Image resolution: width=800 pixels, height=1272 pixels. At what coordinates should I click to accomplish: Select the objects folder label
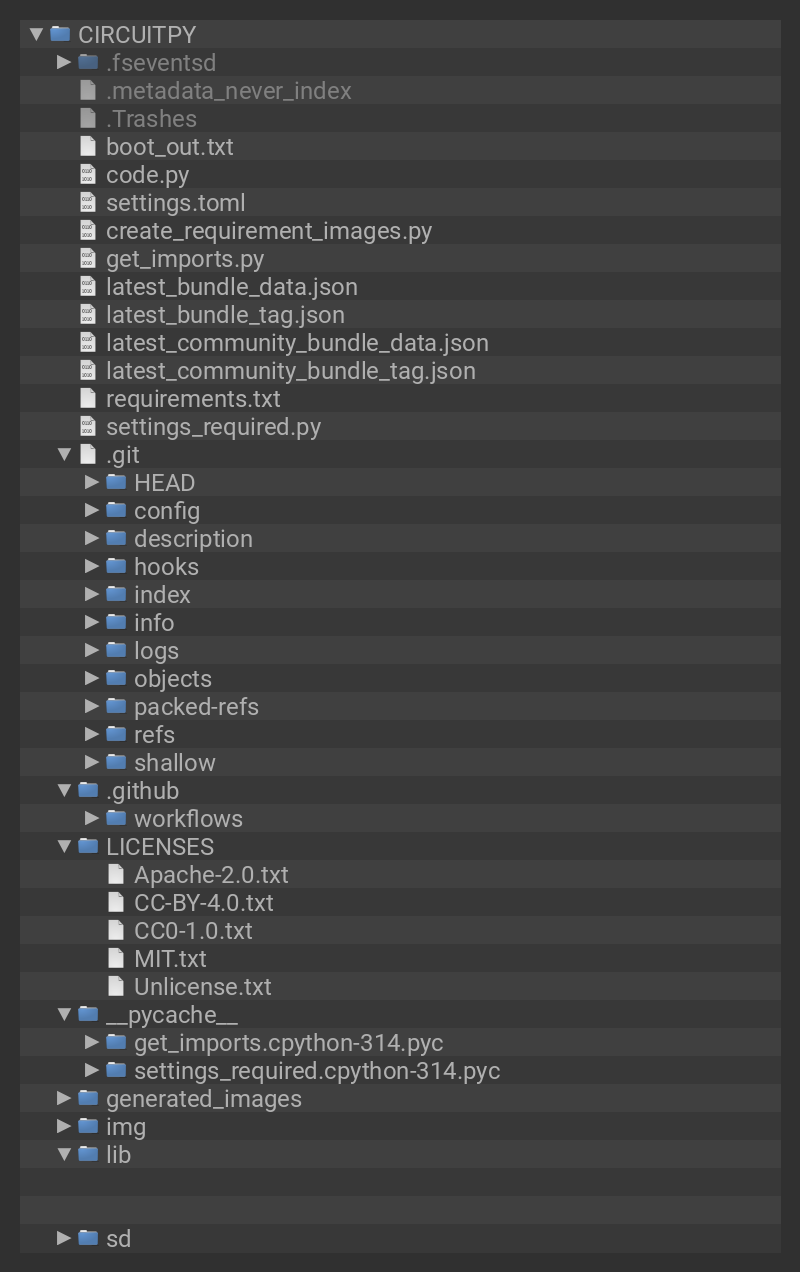tap(173, 679)
